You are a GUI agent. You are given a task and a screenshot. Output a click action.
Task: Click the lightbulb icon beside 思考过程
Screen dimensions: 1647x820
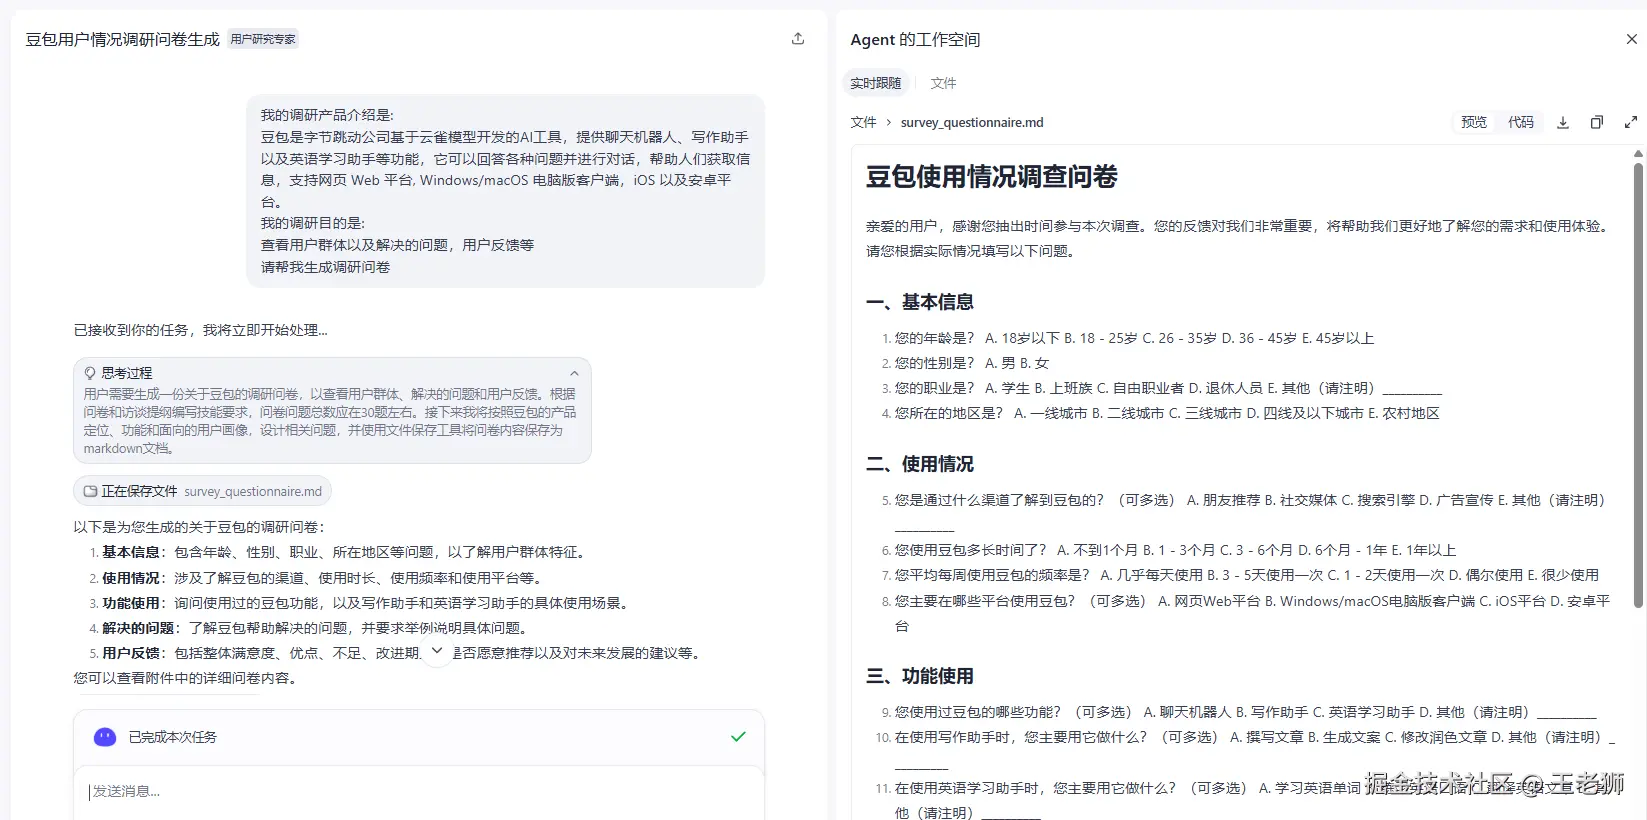click(90, 373)
